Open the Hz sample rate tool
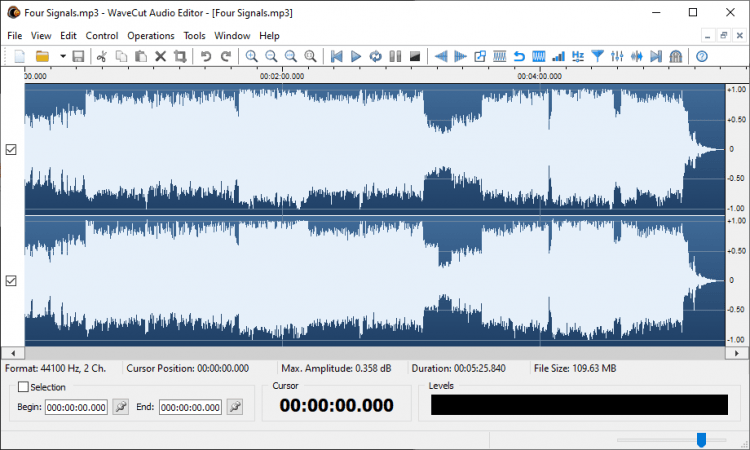 (x=578, y=56)
